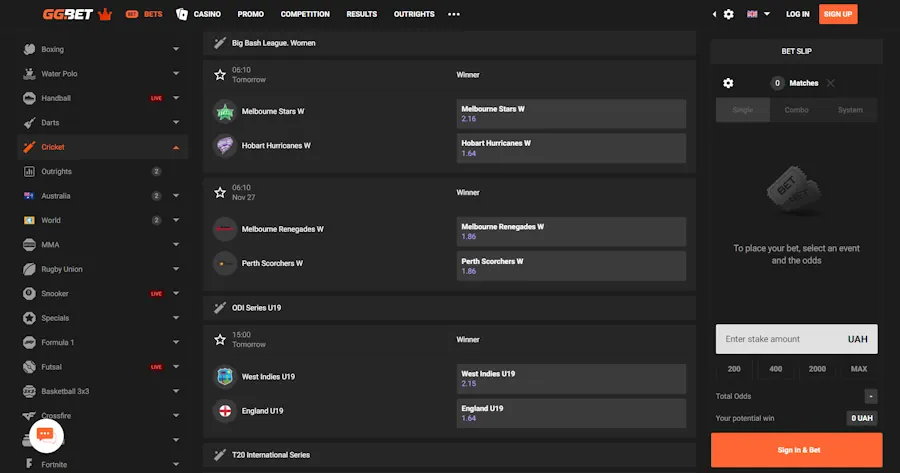900x473 pixels.
Task: Select the Water Polo sport icon
Action: [29, 73]
